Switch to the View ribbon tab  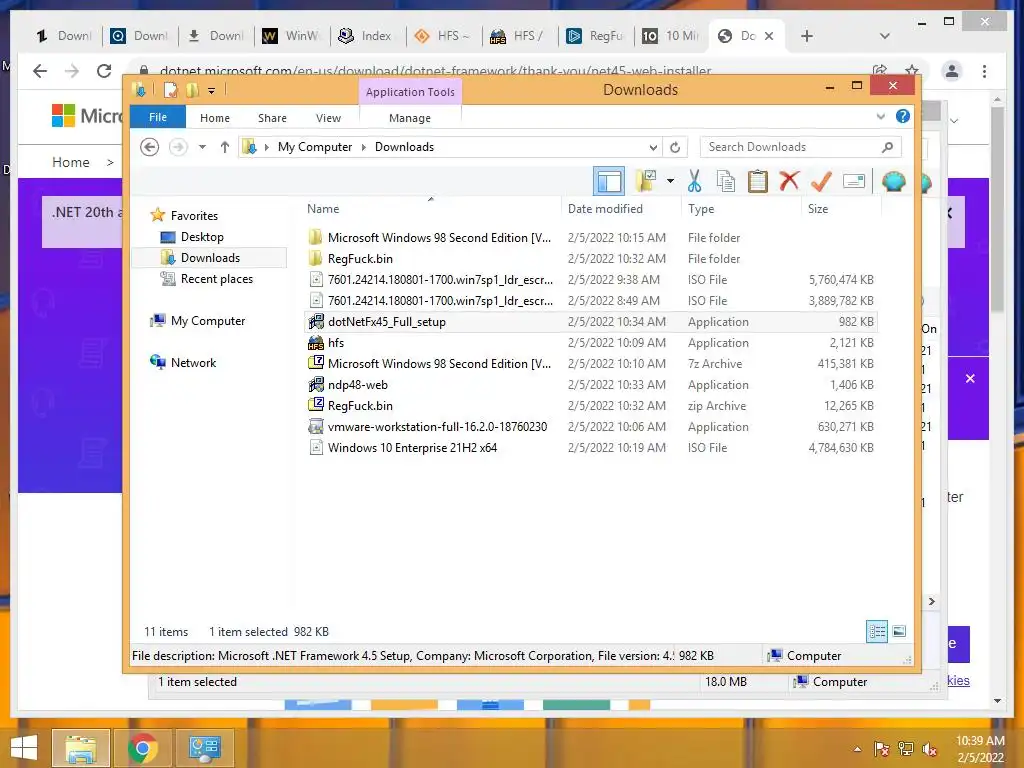click(x=328, y=118)
